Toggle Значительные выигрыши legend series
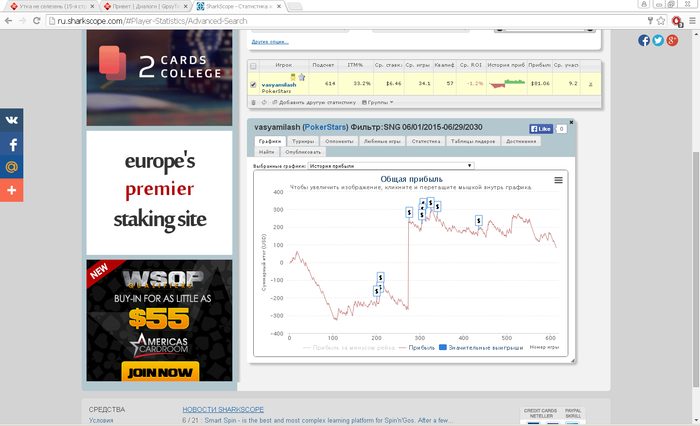Viewport: 700px width, 426px height. coord(481,347)
